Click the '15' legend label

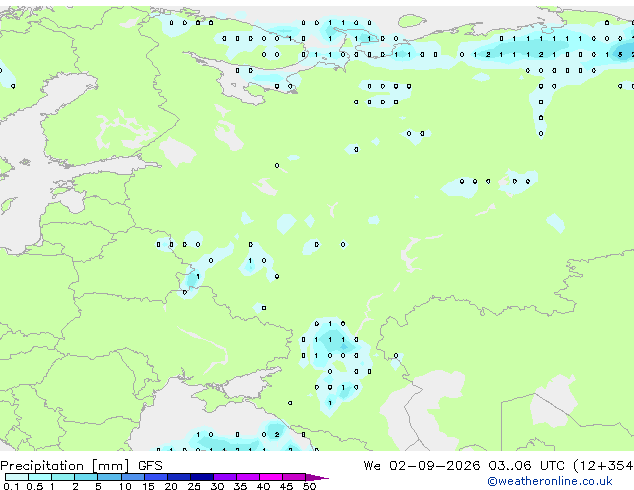(148, 486)
